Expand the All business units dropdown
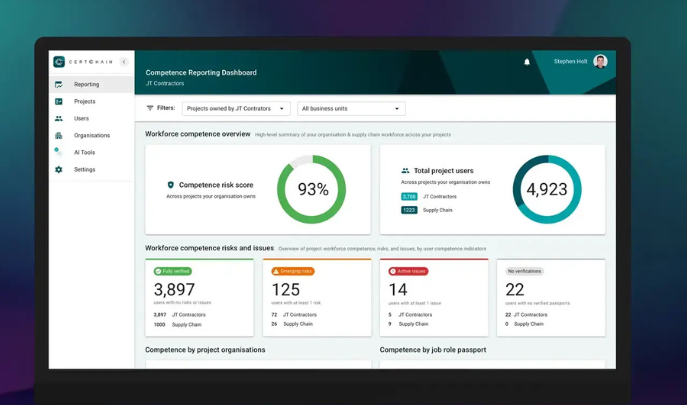 click(351, 108)
